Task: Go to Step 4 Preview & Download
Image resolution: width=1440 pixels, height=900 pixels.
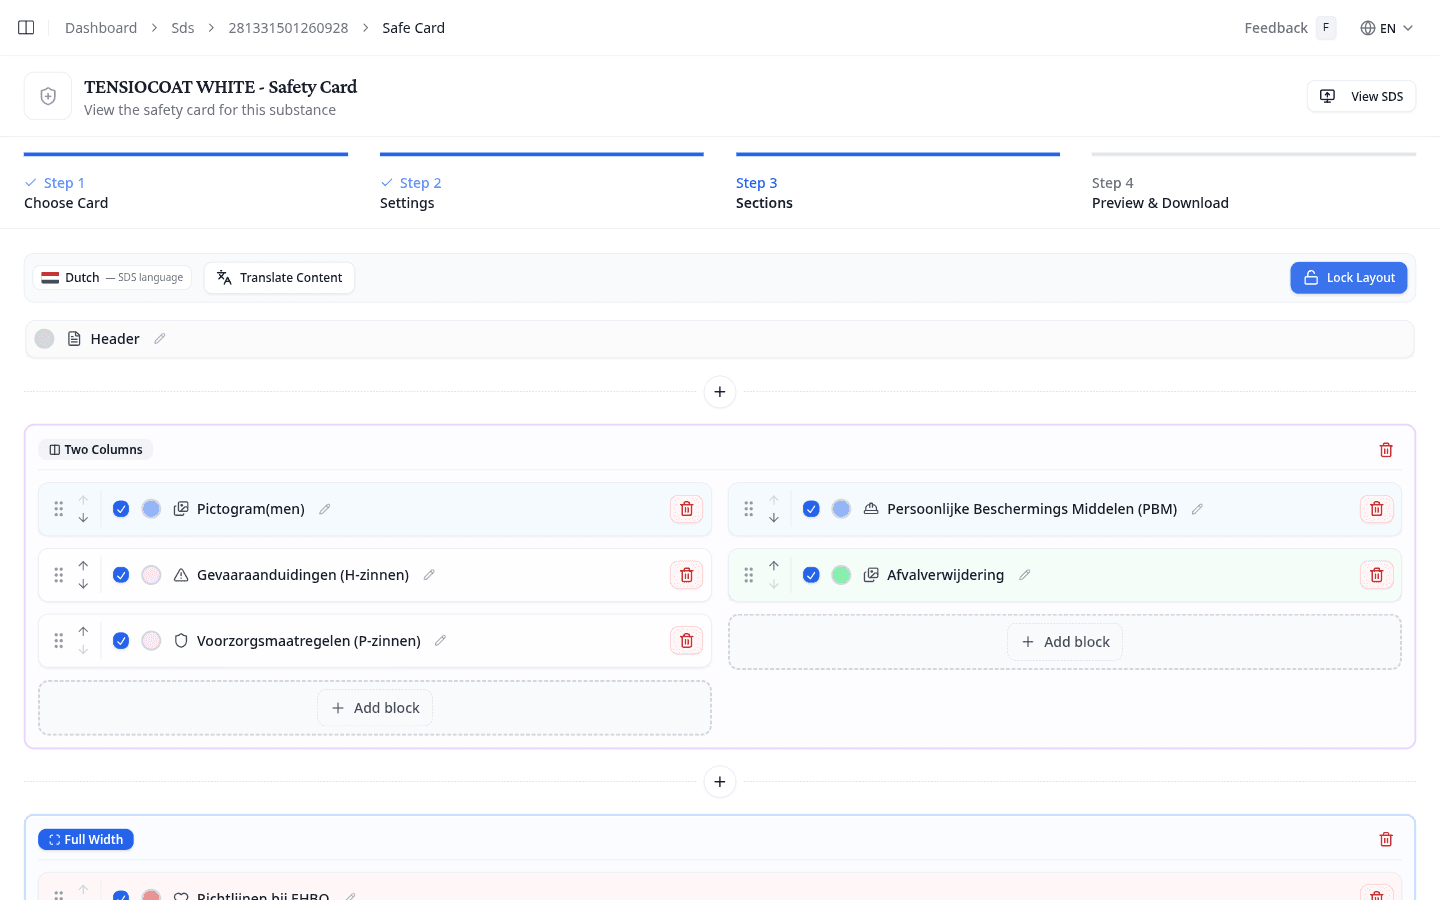Action: (1254, 183)
